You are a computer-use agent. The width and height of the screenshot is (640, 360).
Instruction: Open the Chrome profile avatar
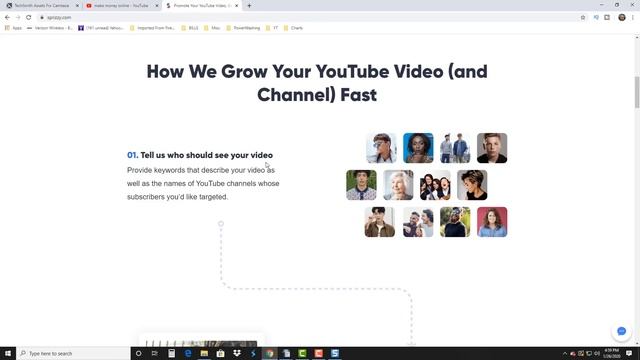pyautogui.click(x=622, y=17)
